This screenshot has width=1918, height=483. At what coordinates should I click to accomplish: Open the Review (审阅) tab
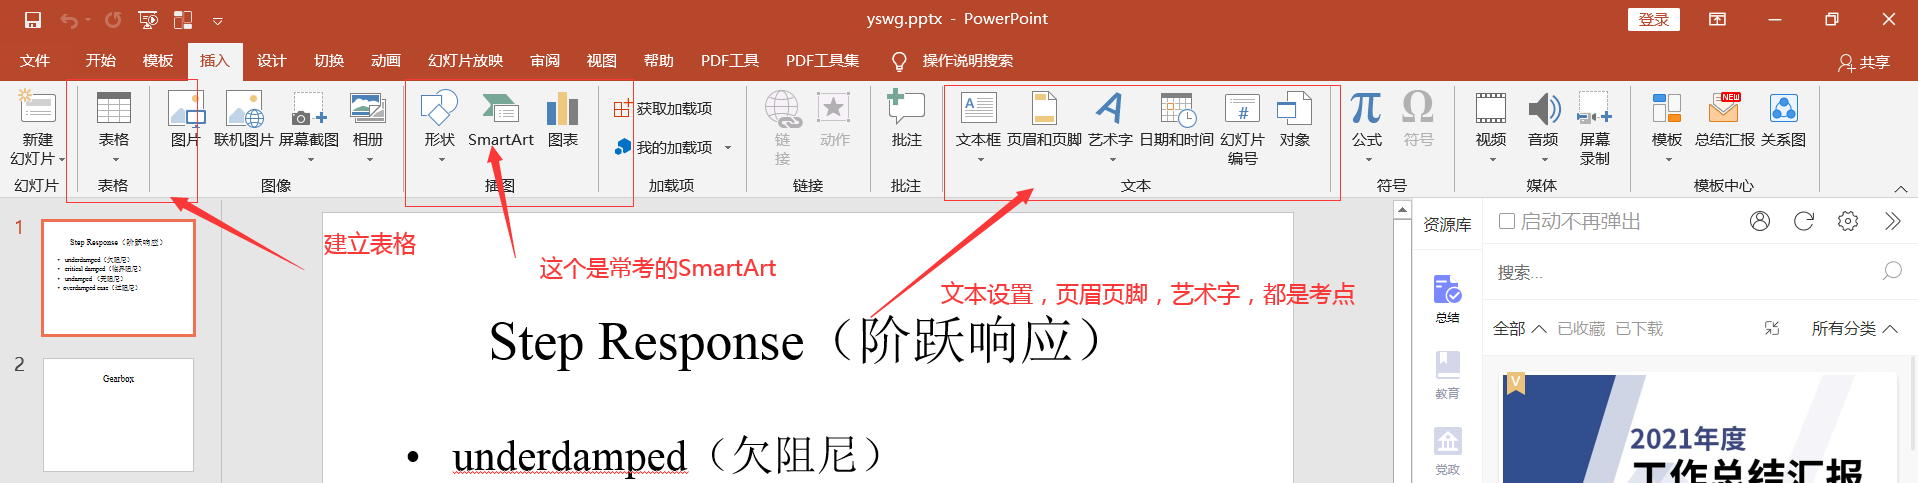coord(545,61)
